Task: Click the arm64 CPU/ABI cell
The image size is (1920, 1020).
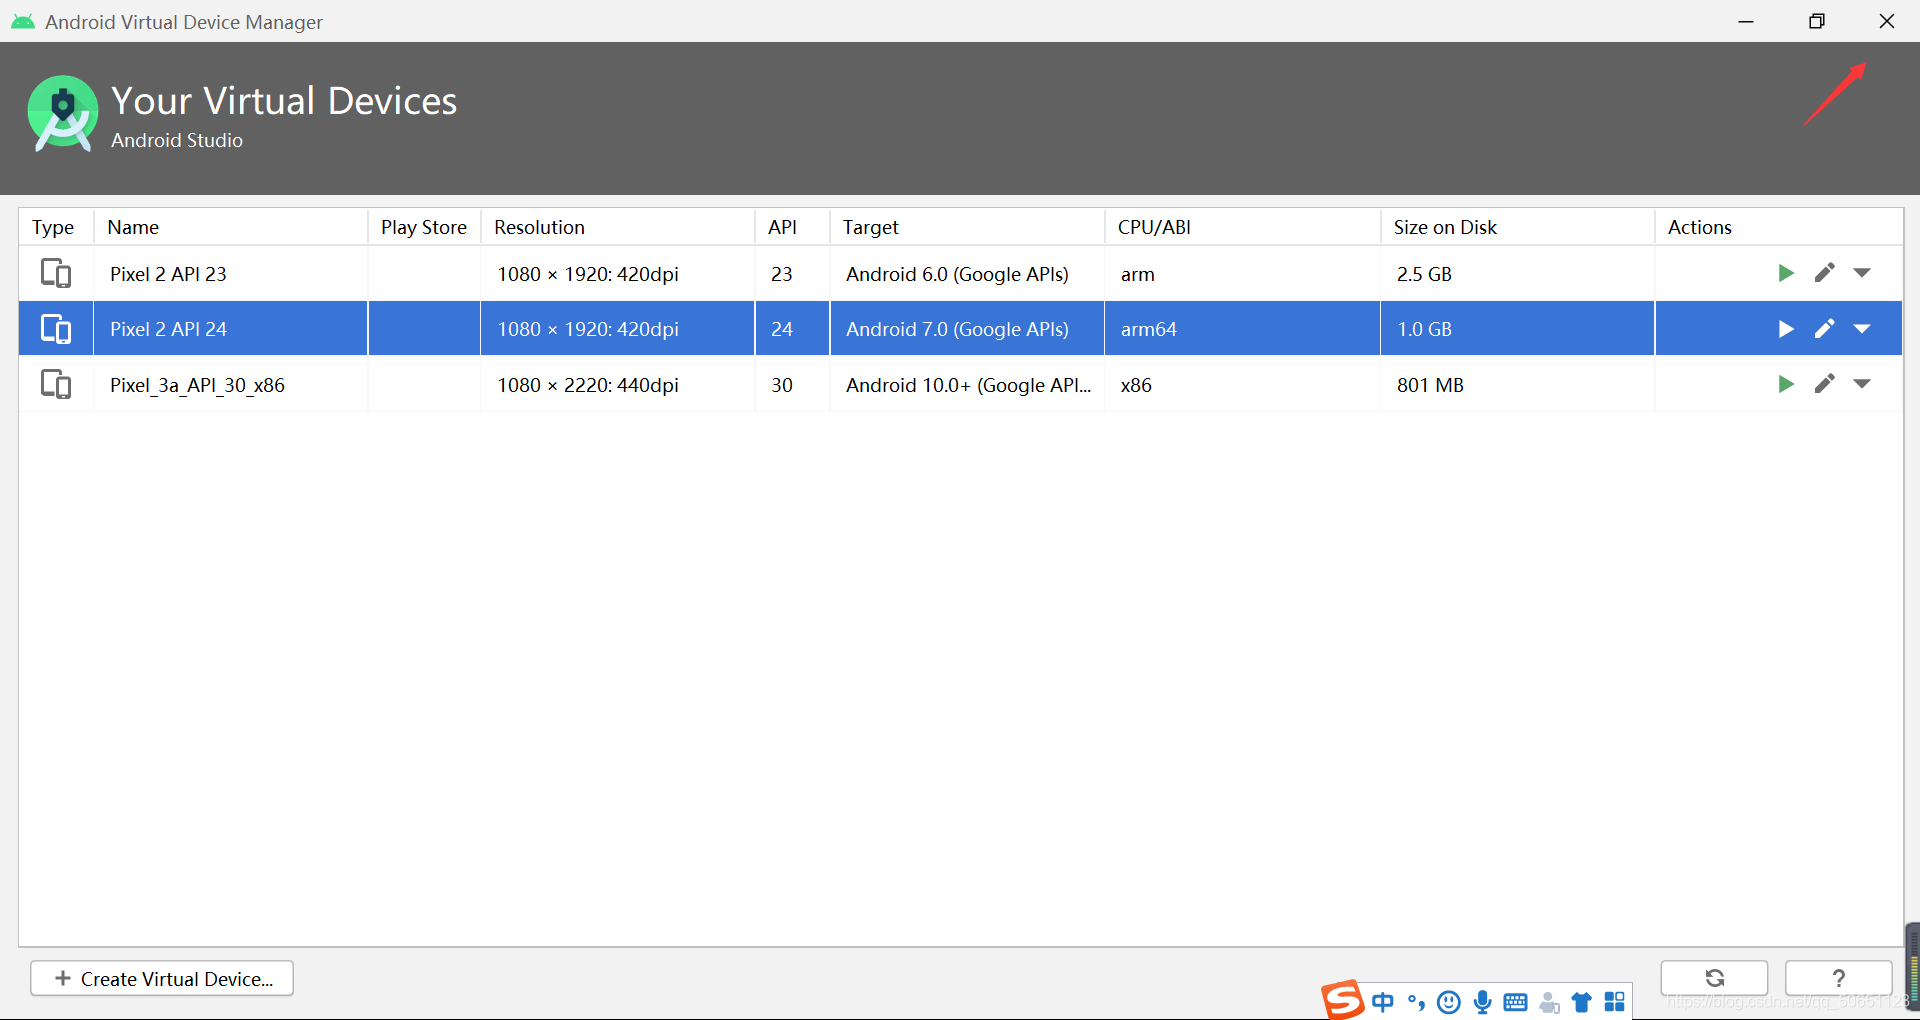Action: [x=1243, y=329]
